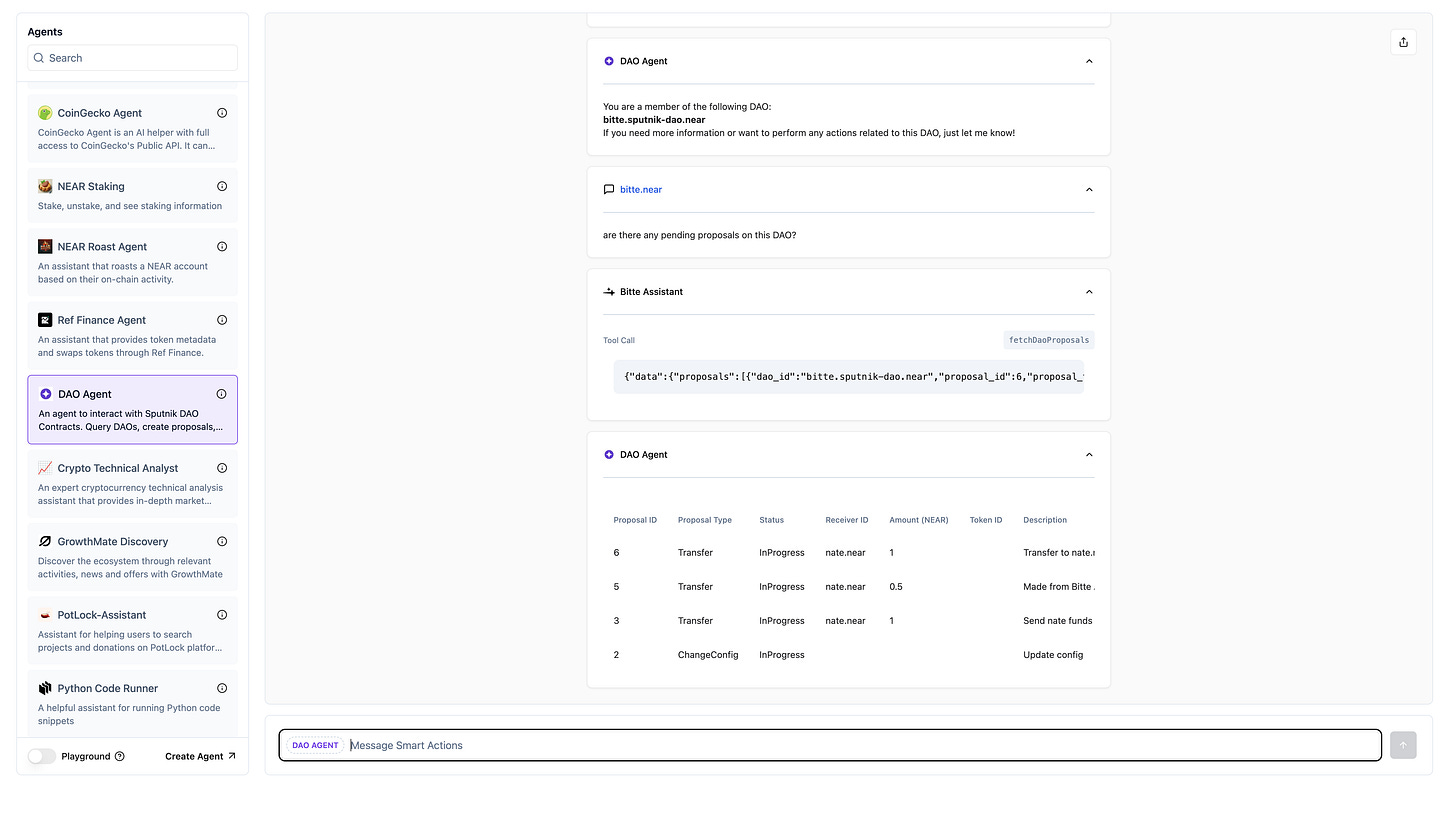Collapse the first DAO Agent message
This screenshot has height=814, width=1456.
point(1089,61)
